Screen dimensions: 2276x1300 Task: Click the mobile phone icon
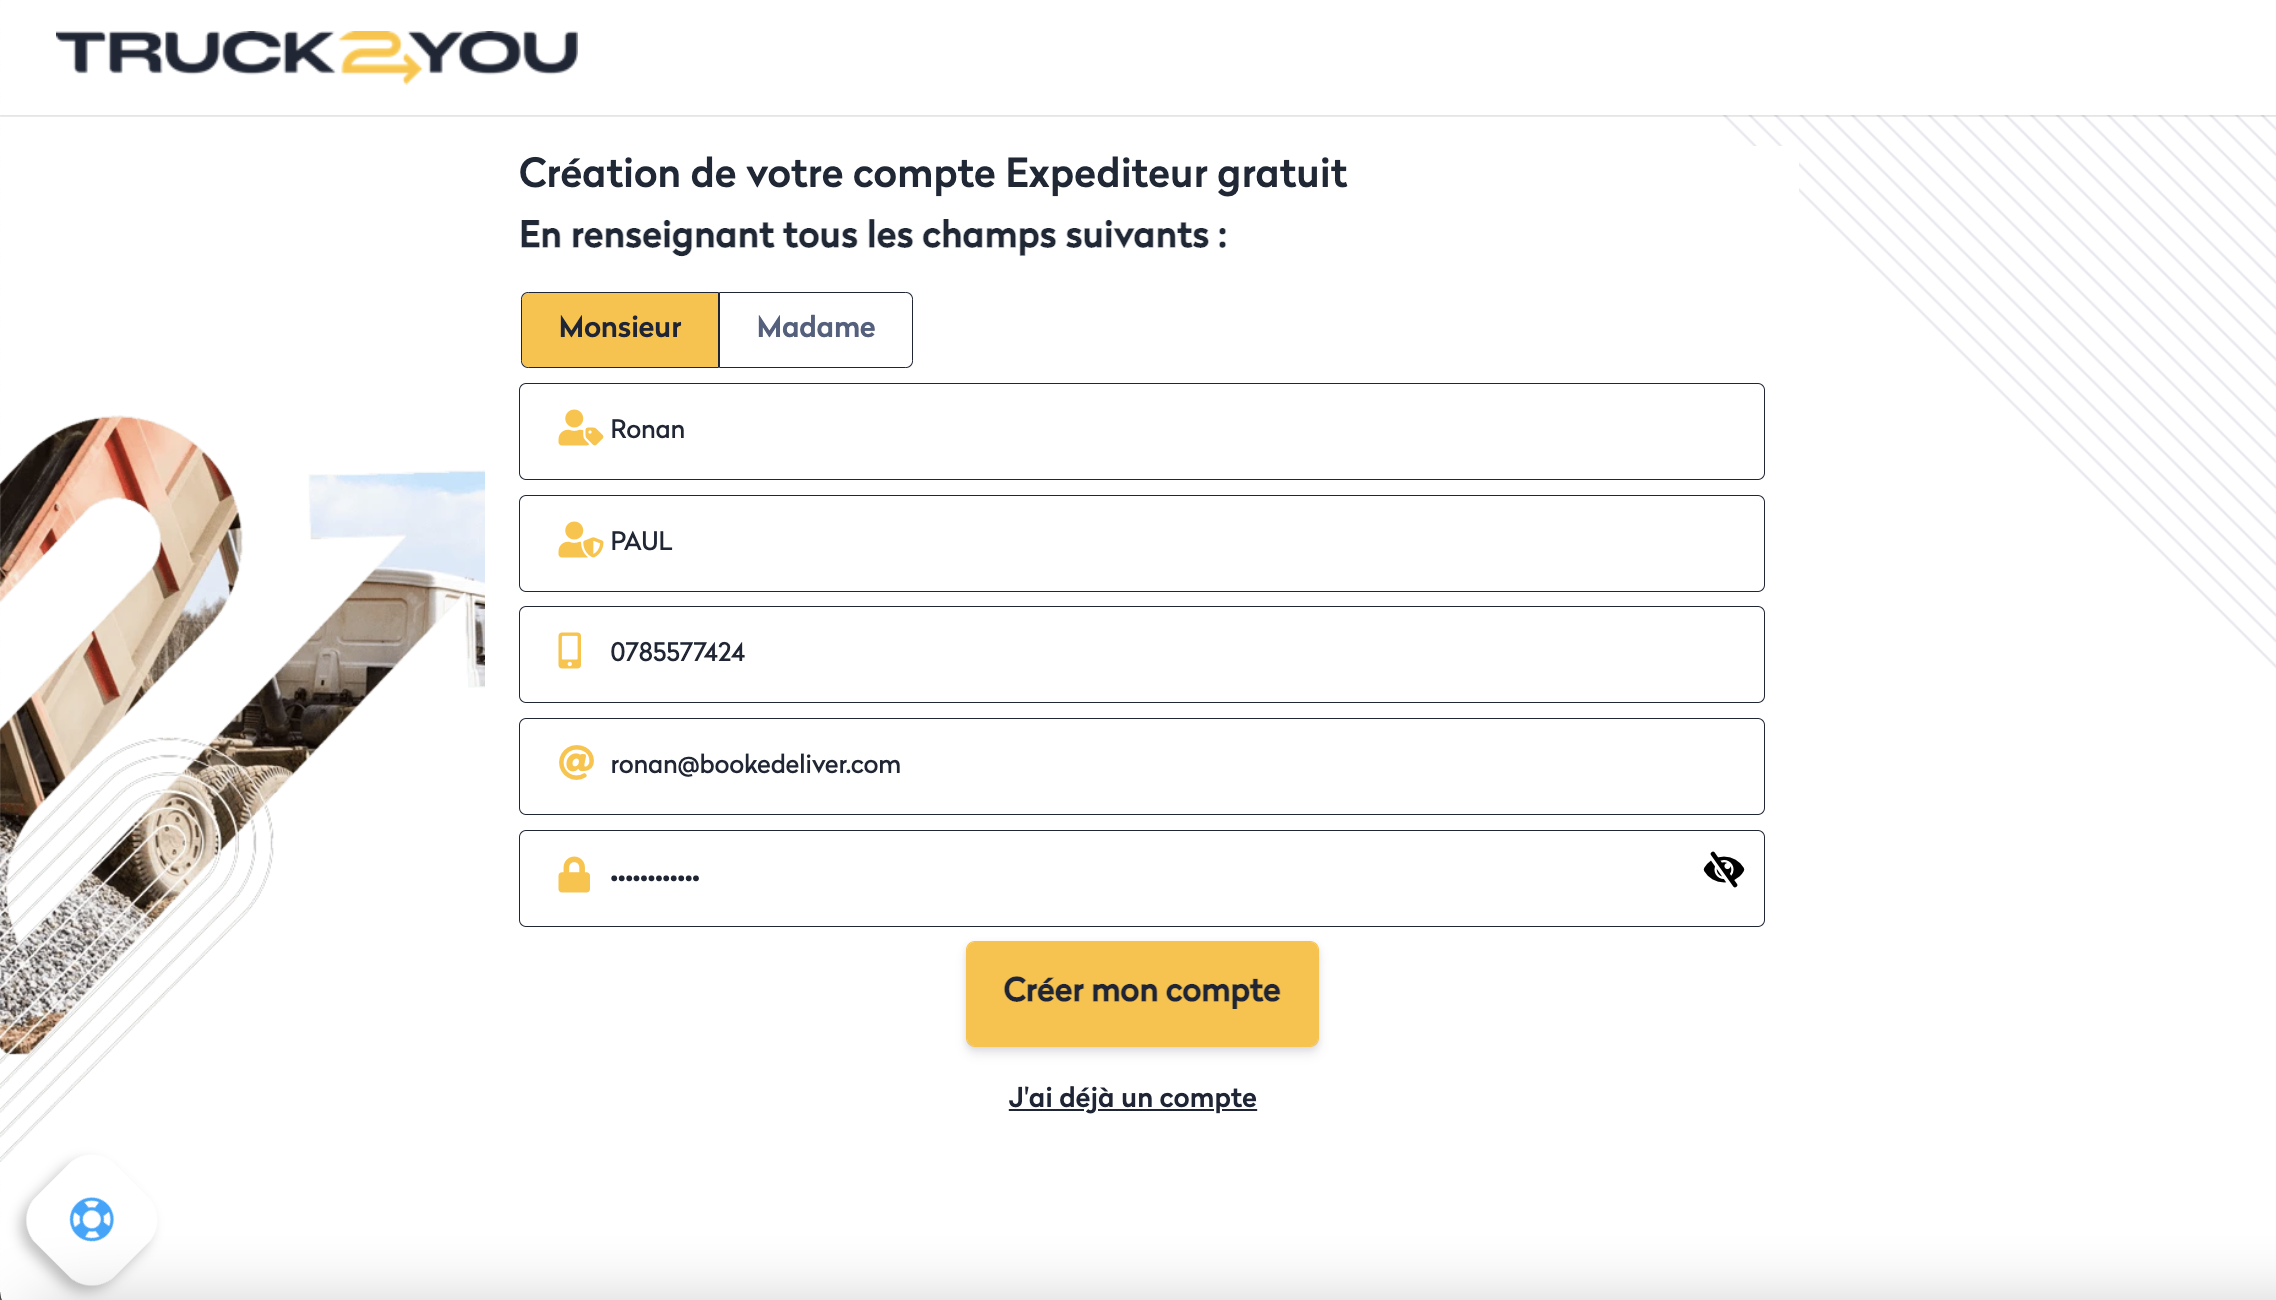point(570,651)
